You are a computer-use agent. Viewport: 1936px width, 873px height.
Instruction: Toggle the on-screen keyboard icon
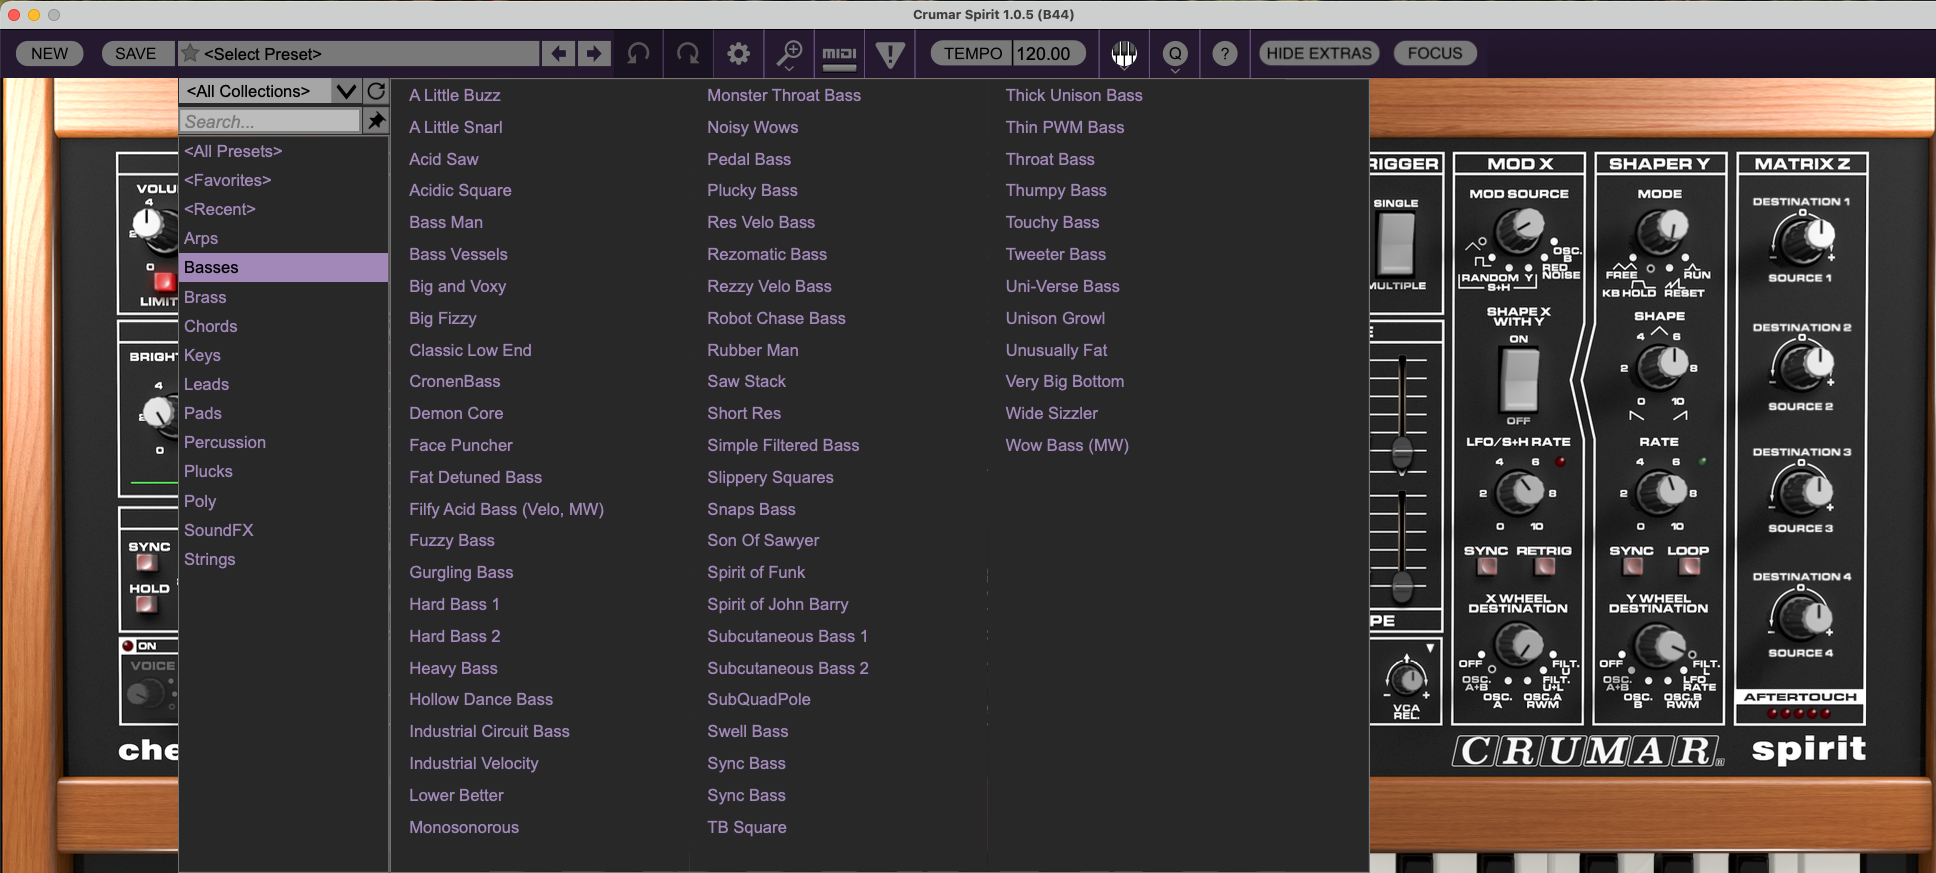1124,54
